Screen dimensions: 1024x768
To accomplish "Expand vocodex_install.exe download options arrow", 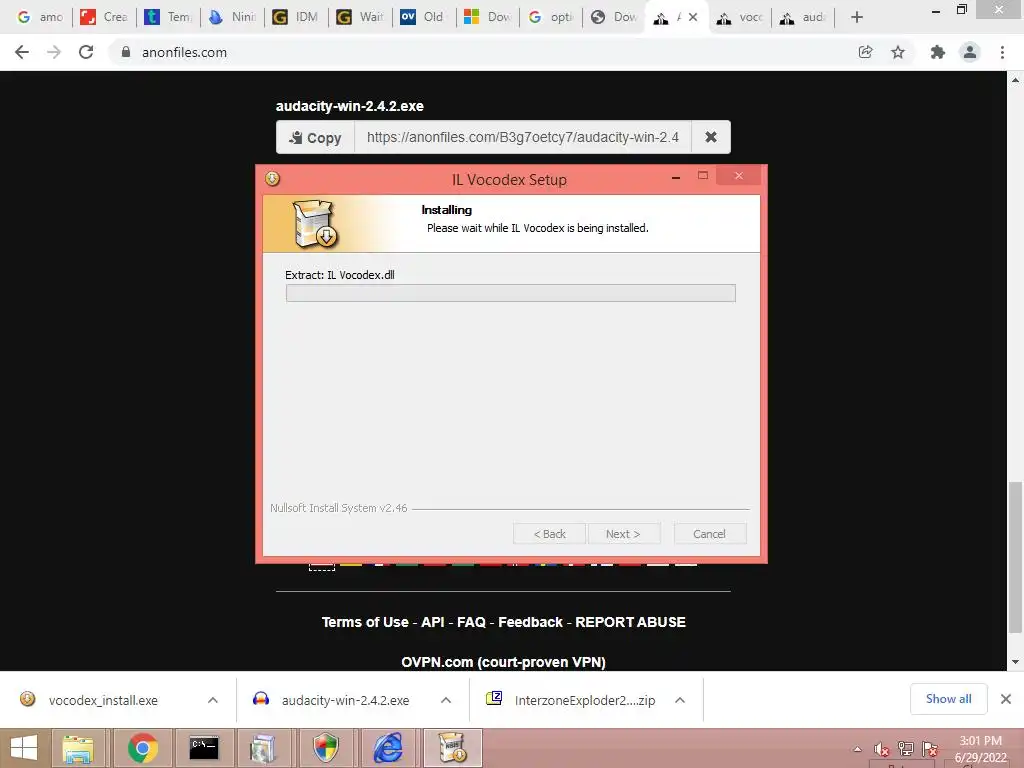I will tap(213, 700).
